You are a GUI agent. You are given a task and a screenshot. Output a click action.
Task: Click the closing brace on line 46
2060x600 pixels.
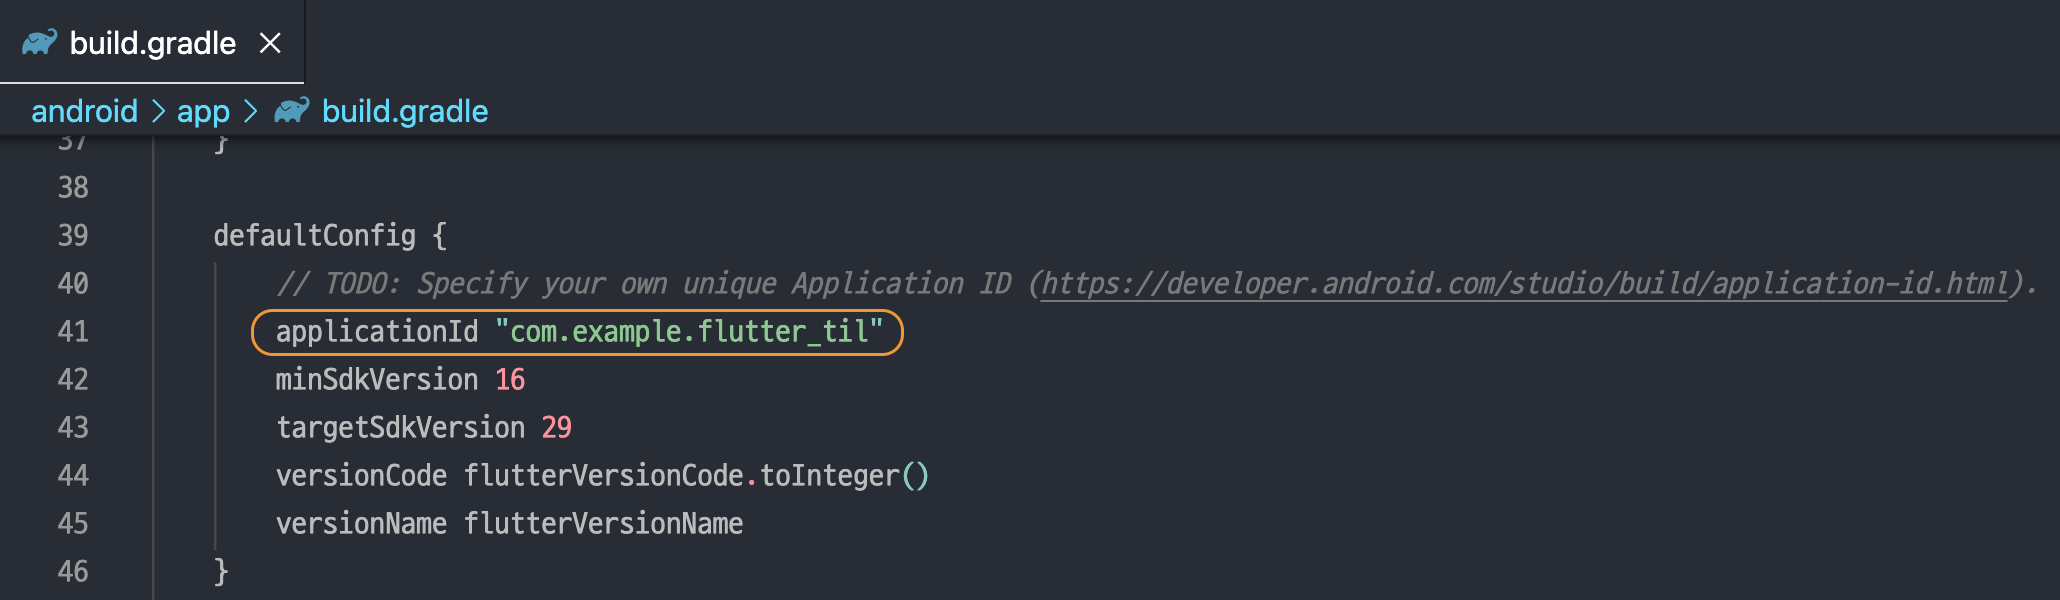click(x=221, y=572)
